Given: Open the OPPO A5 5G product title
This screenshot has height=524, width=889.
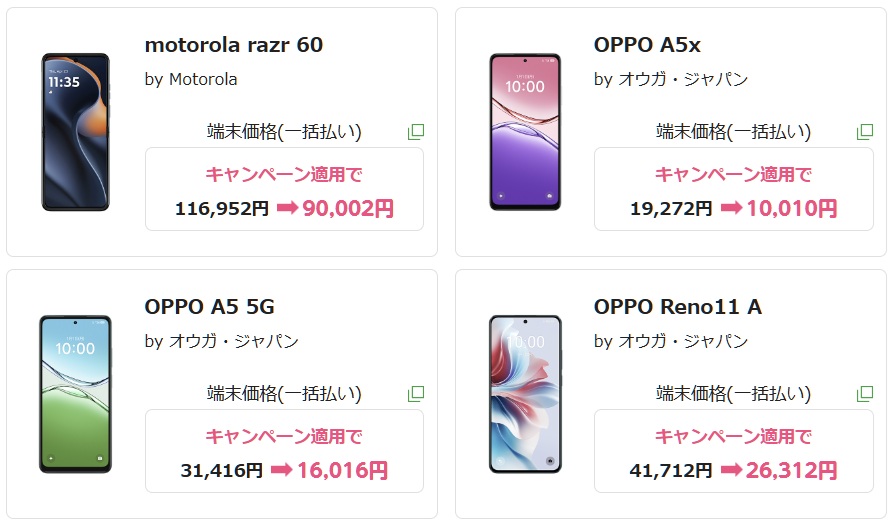Looking at the screenshot, I should coord(209,307).
